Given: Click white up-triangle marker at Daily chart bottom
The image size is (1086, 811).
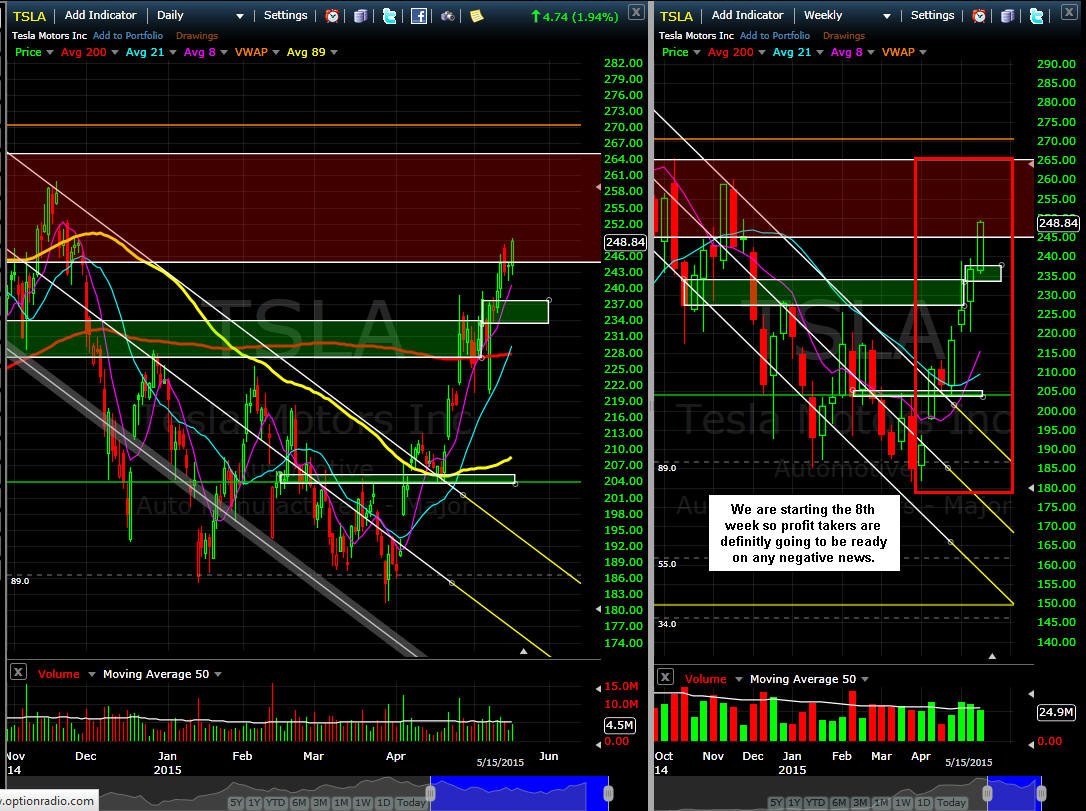Looking at the screenshot, I should (x=524, y=651).
